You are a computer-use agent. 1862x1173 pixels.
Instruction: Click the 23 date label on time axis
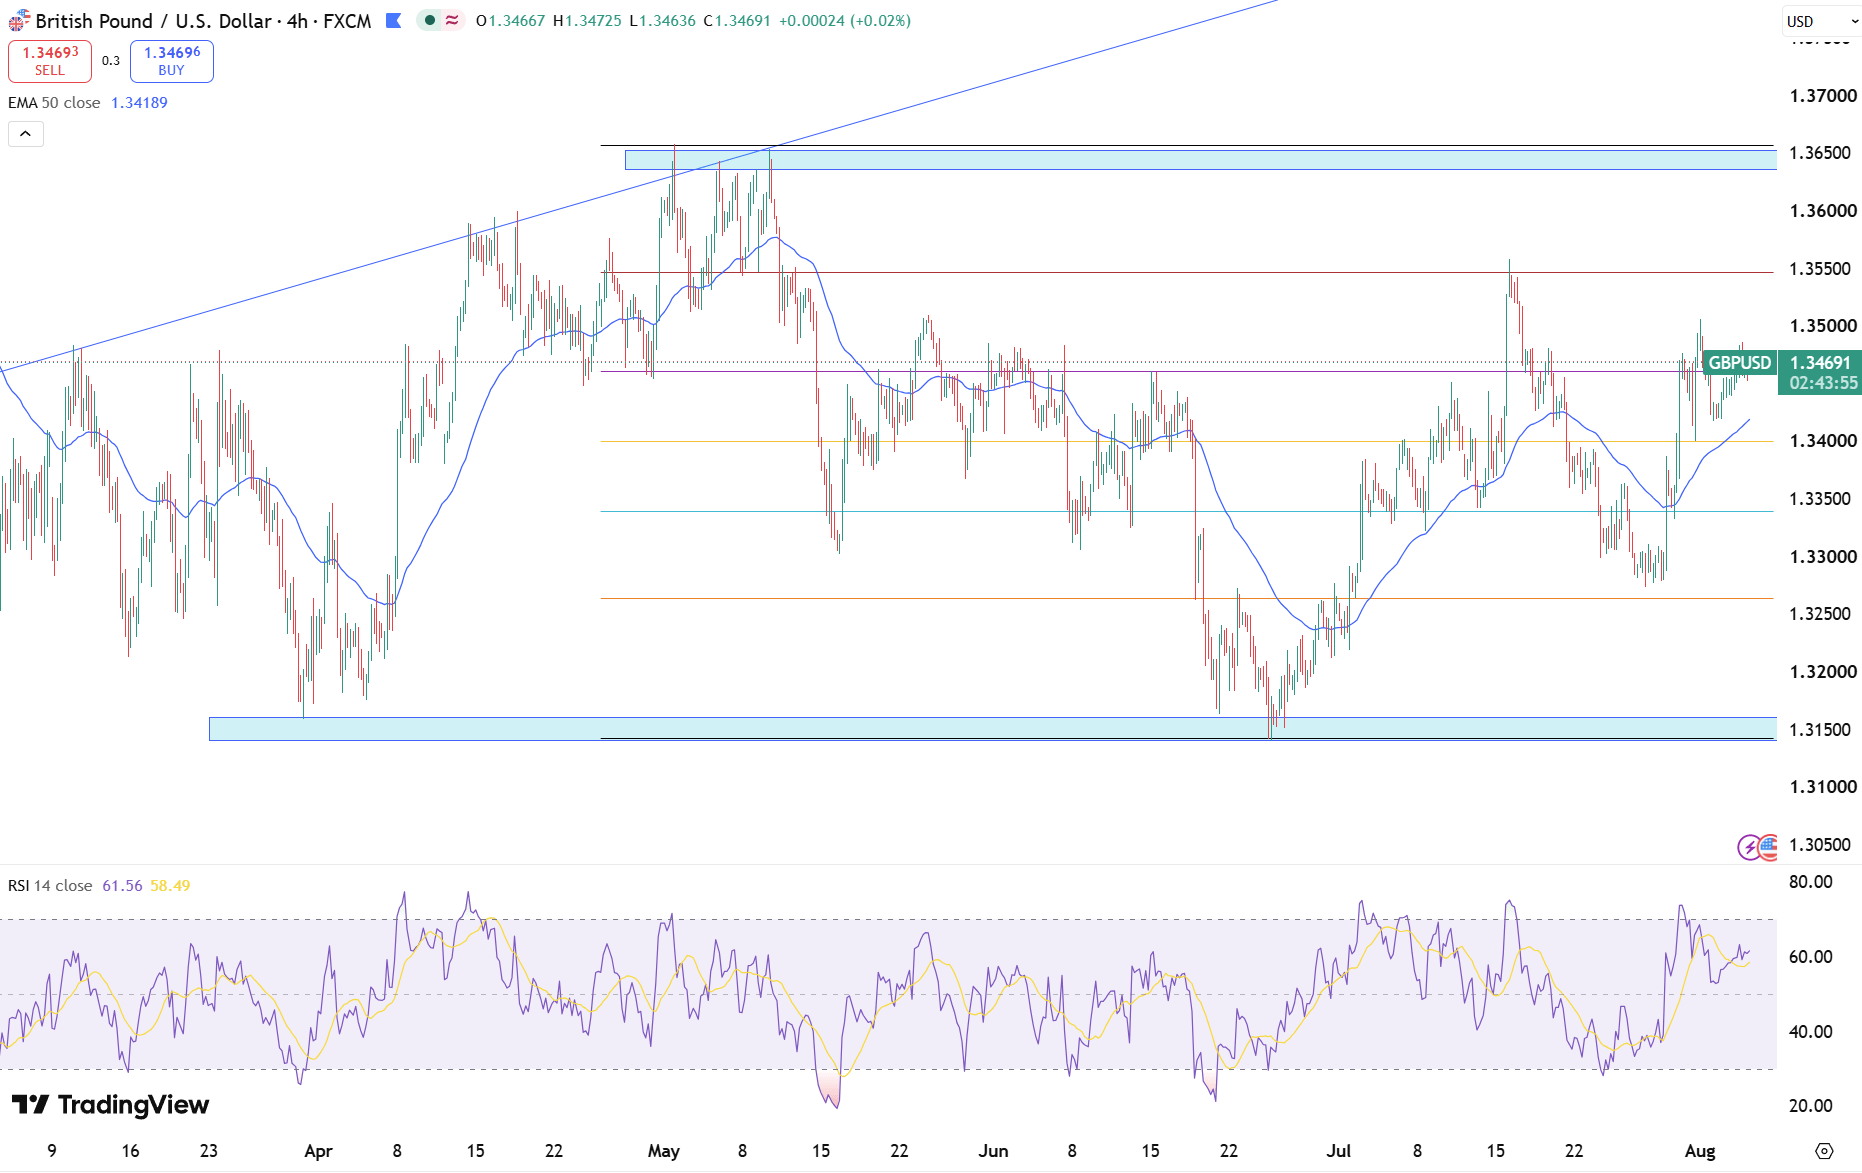[209, 1151]
